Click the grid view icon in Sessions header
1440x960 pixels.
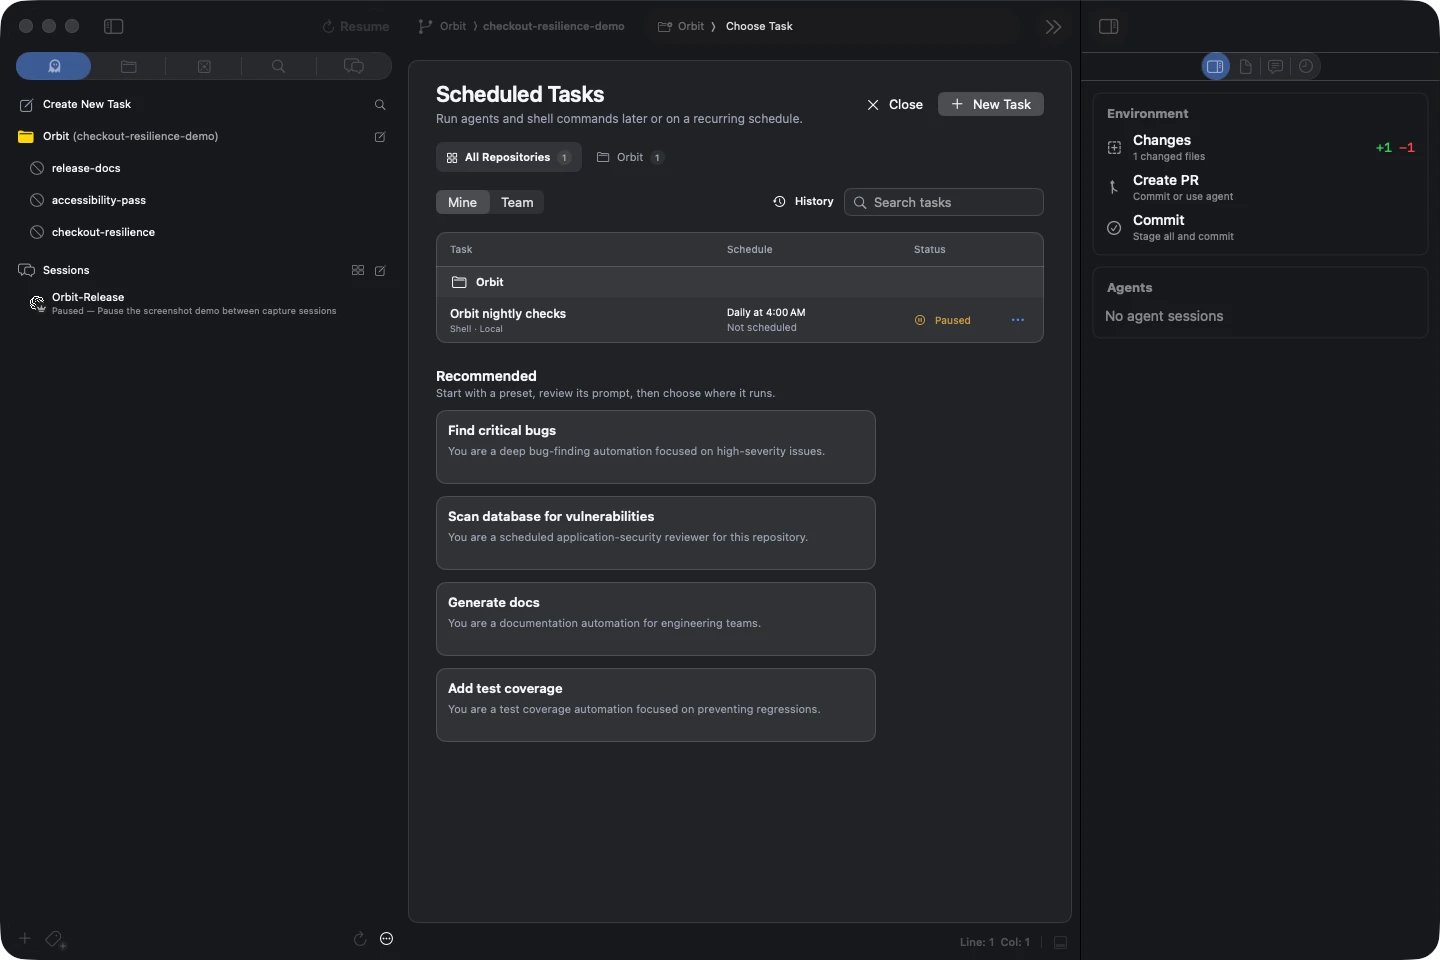(x=358, y=270)
